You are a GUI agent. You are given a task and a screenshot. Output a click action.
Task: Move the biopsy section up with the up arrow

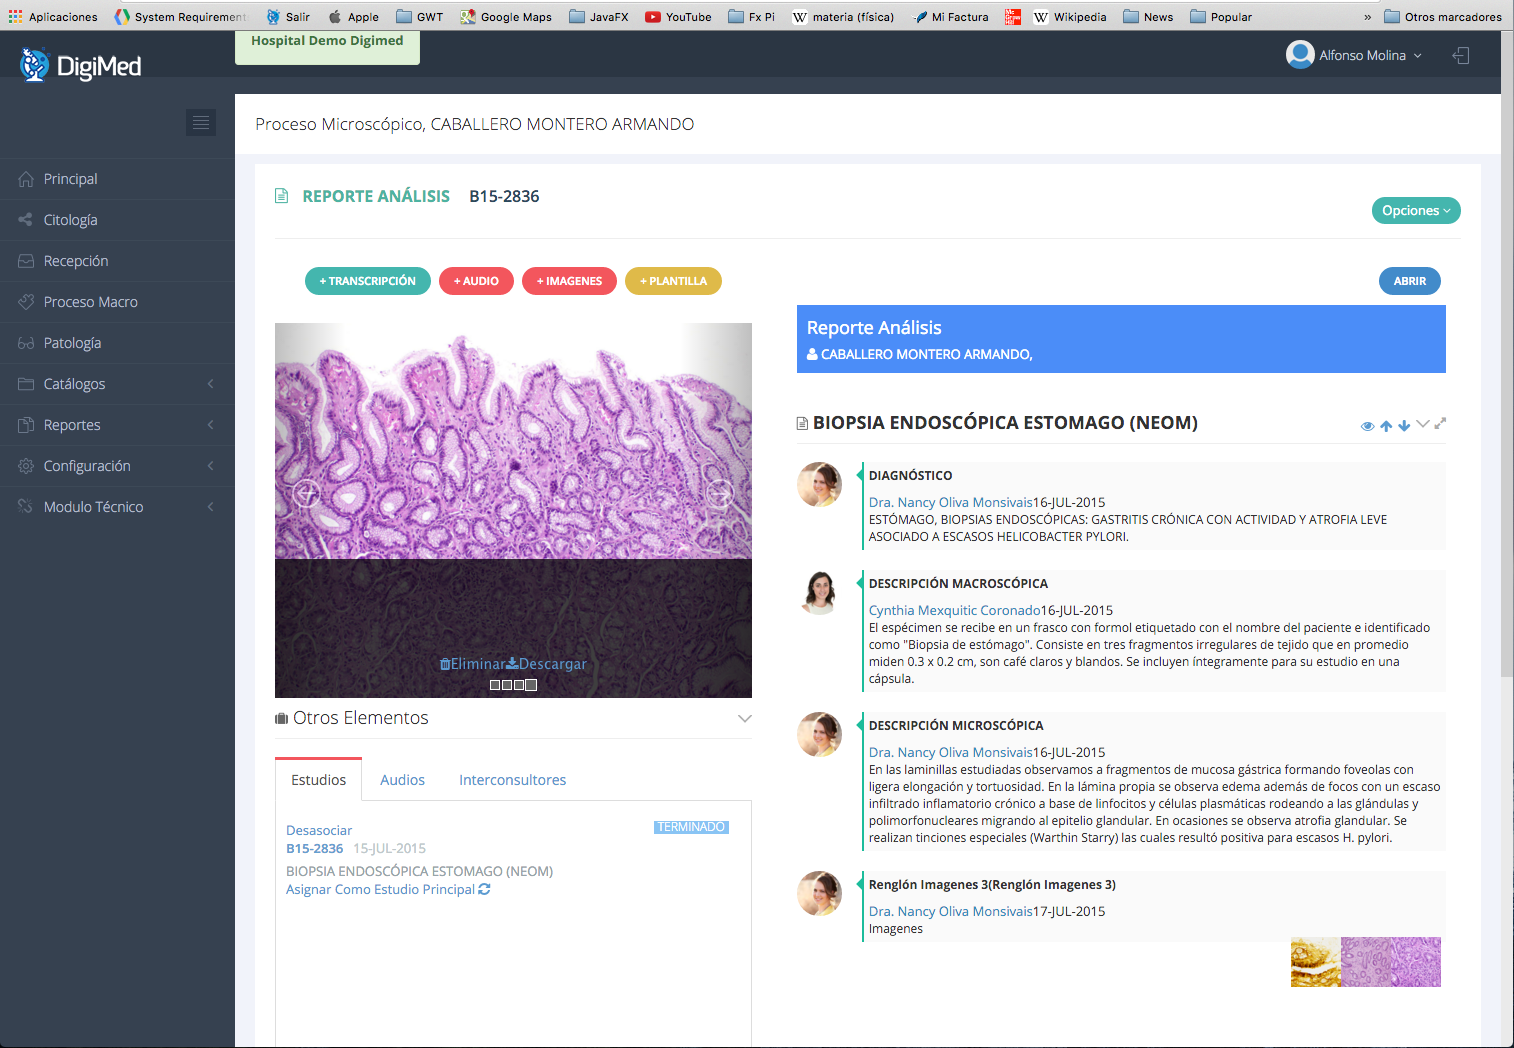(1386, 426)
